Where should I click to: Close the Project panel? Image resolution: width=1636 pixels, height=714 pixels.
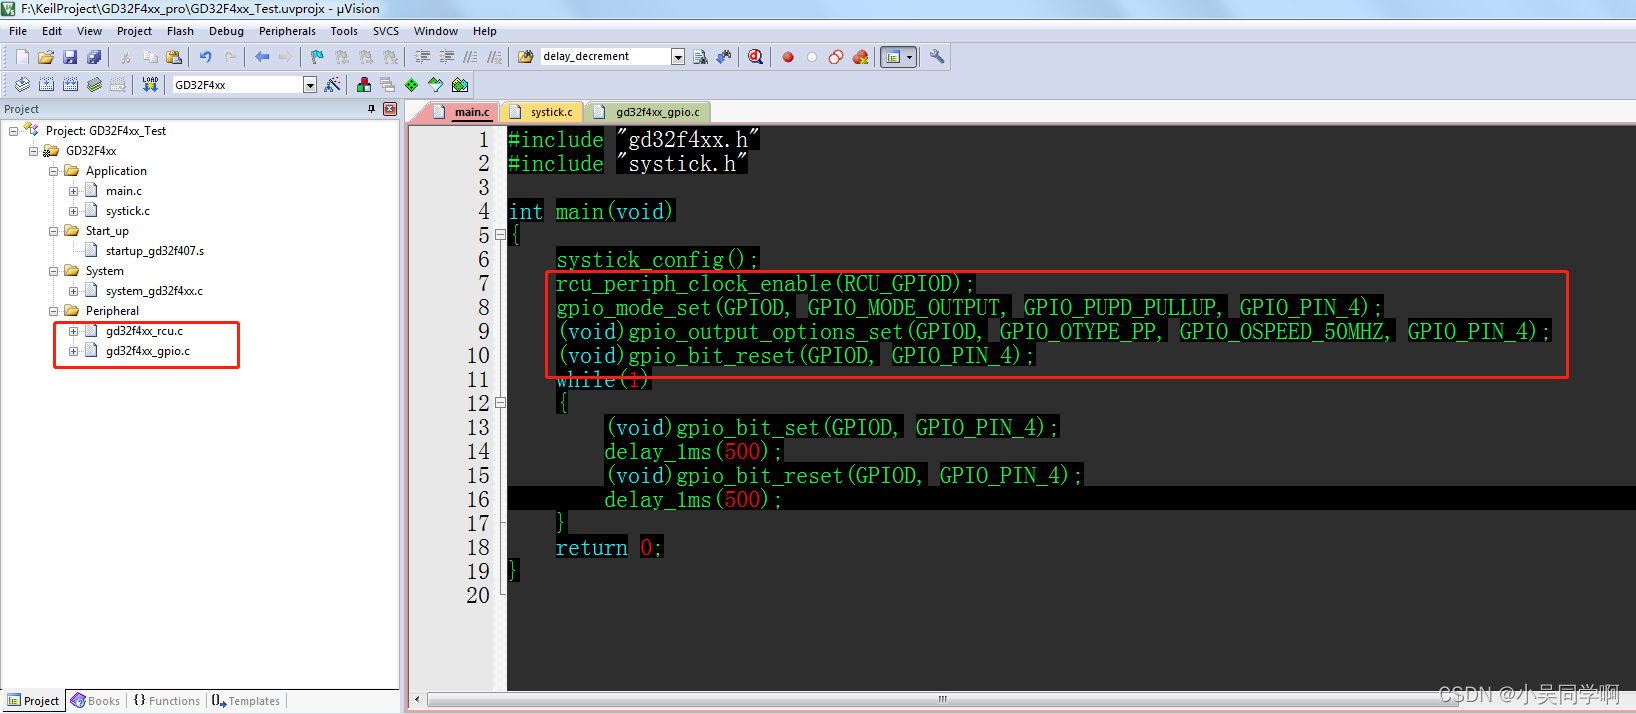pyautogui.click(x=390, y=109)
